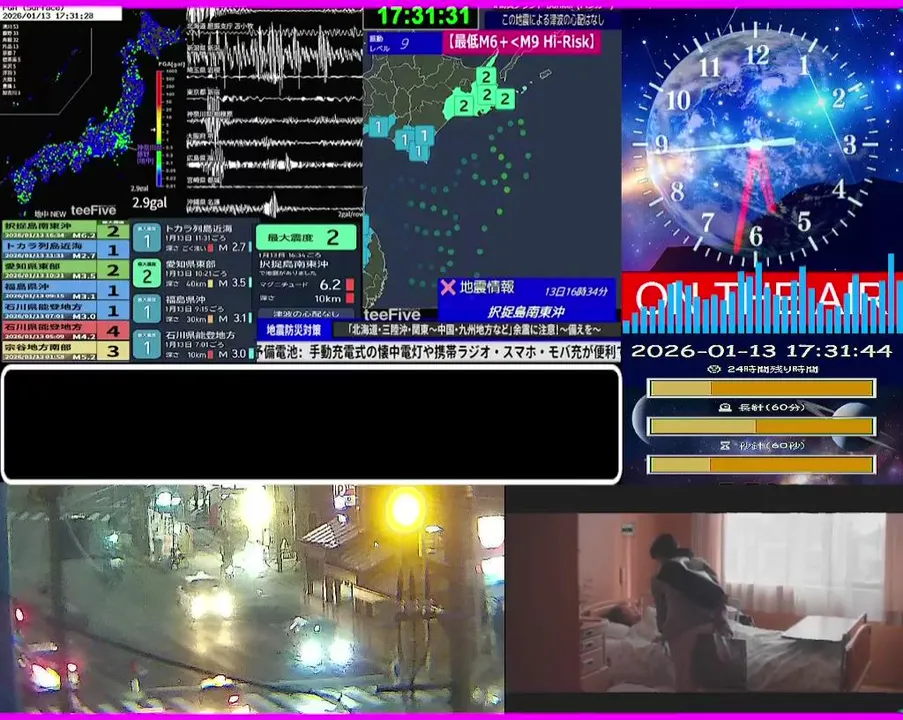Click 13日16時34分 time in info box
This screenshot has height=720, width=903.
click(576, 291)
